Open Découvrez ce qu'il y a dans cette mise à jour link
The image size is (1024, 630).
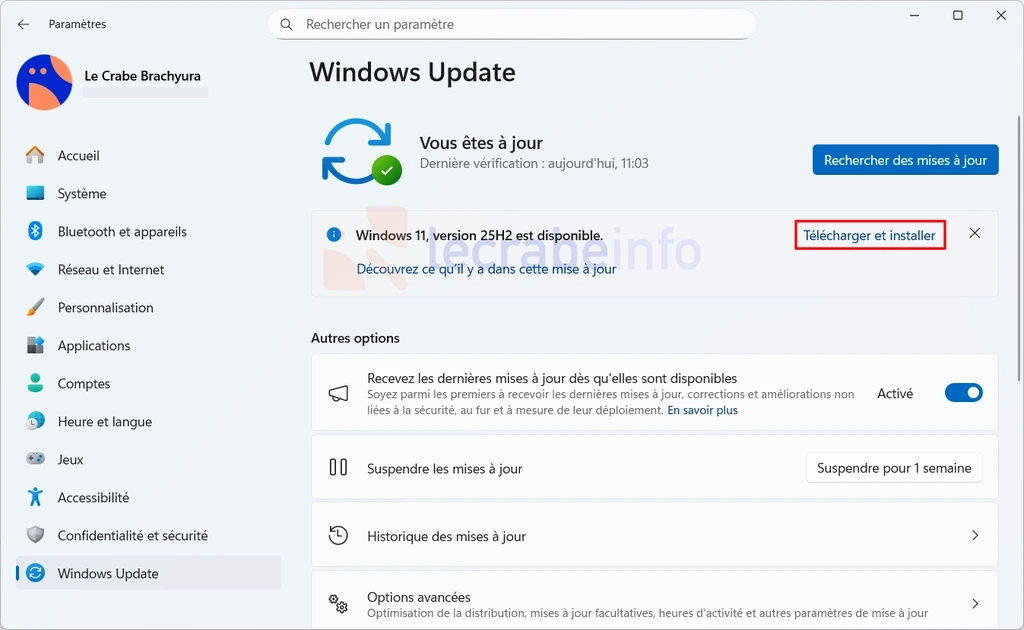486,269
